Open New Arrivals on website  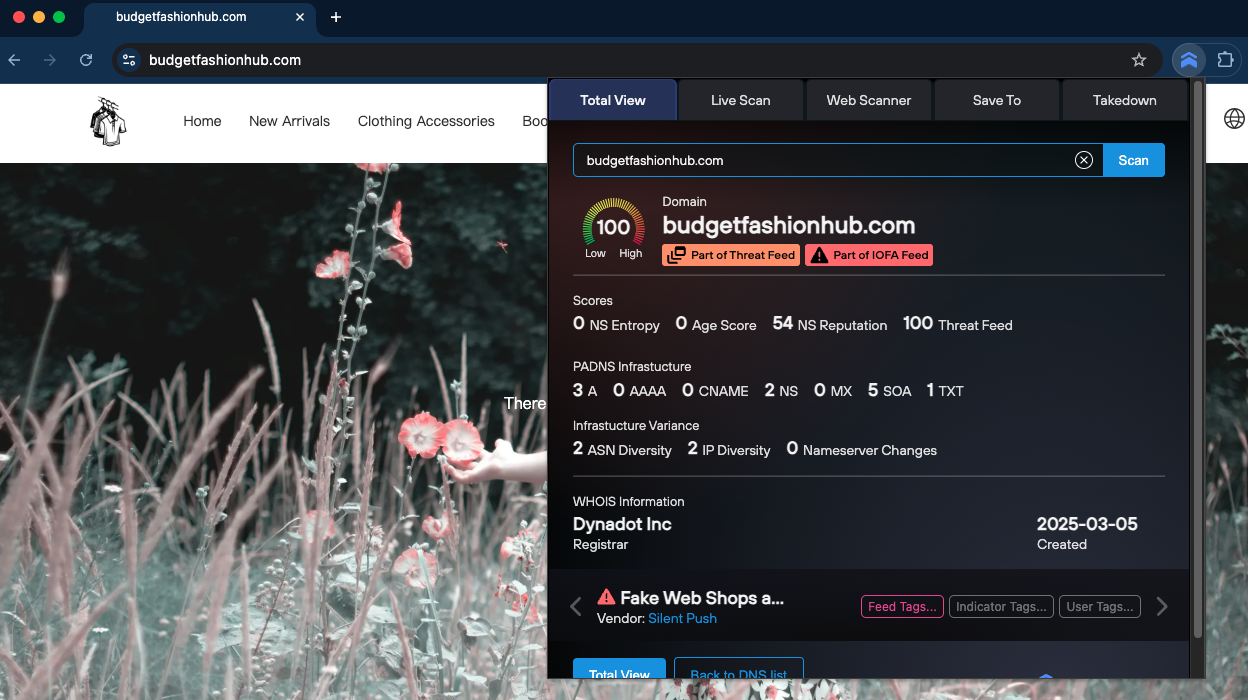point(289,121)
